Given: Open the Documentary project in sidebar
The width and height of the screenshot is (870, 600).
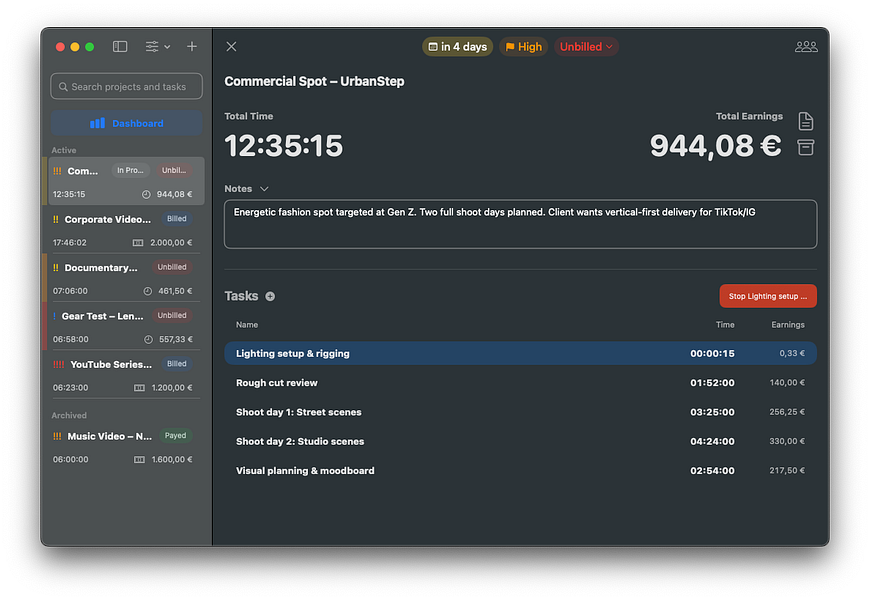Looking at the screenshot, I should [x=127, y=279].
